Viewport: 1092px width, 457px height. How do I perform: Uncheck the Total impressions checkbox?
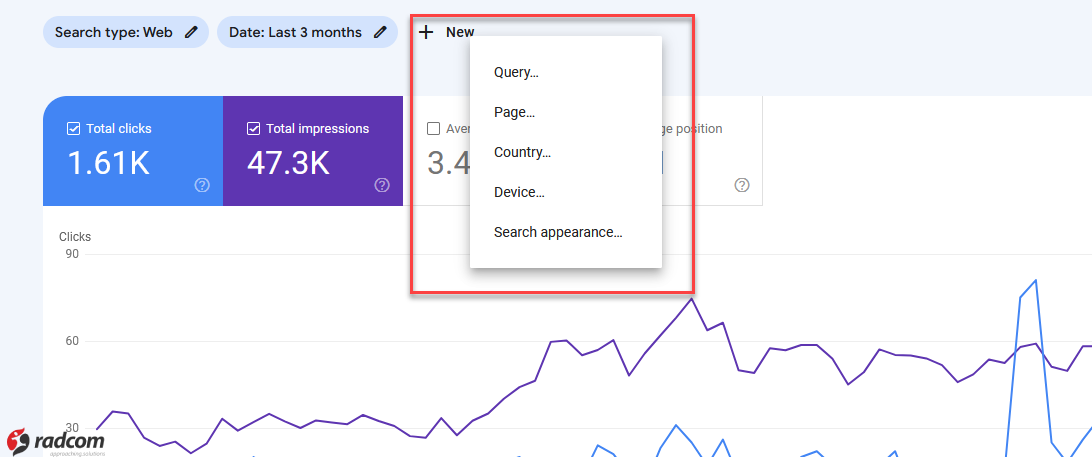coord(253,129)
